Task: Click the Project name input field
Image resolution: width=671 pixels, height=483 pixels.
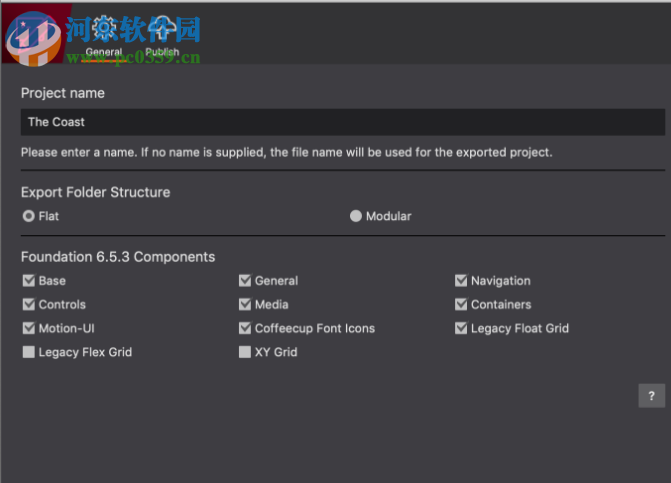Action: coord(343,122)
